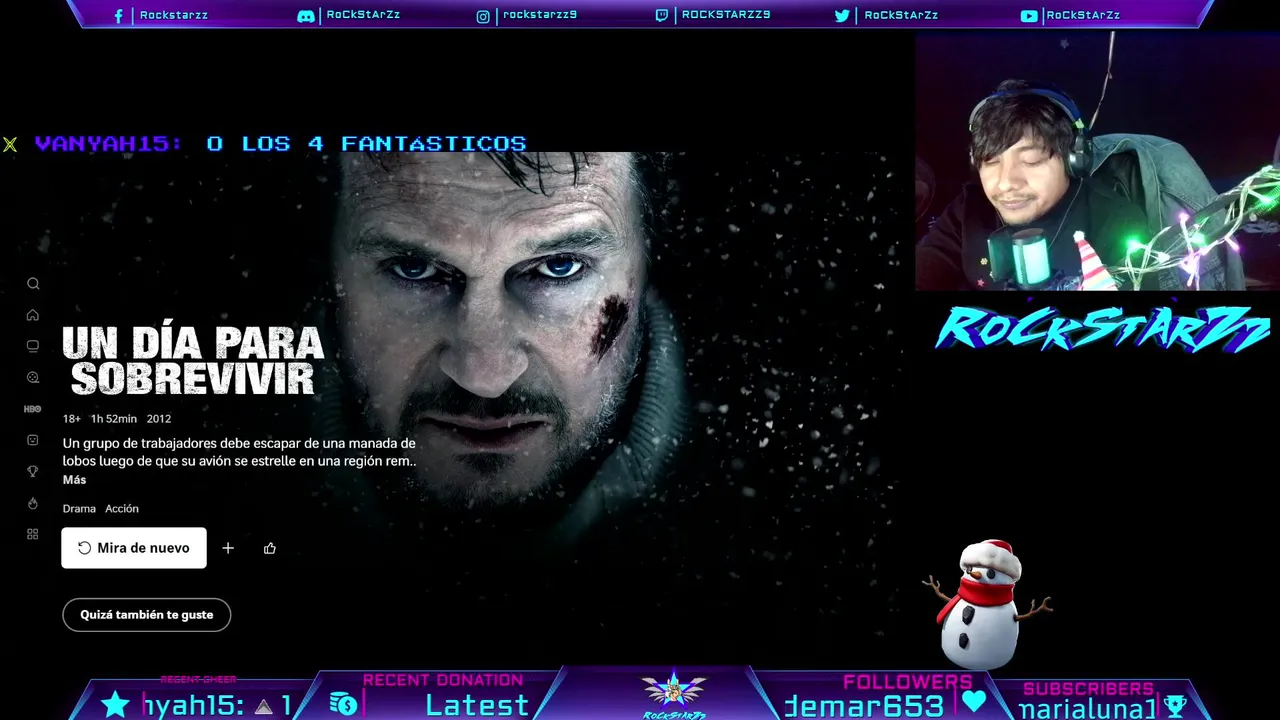Click the movie synopsis paragraph
1280x720 pixels.
tap(239, 452)
